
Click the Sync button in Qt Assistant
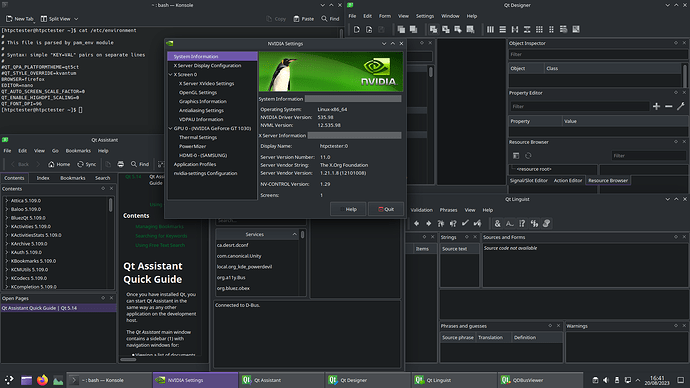86,164
